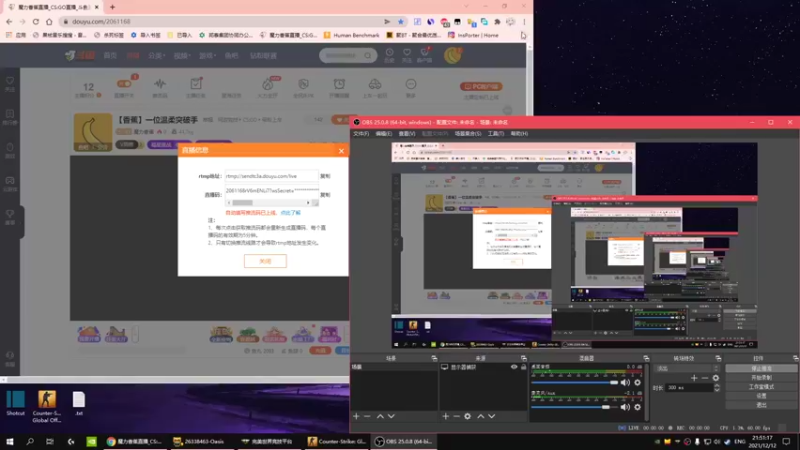
Task: Toggle studio mode button in OBS controls
Action: [x=761, y=387]
